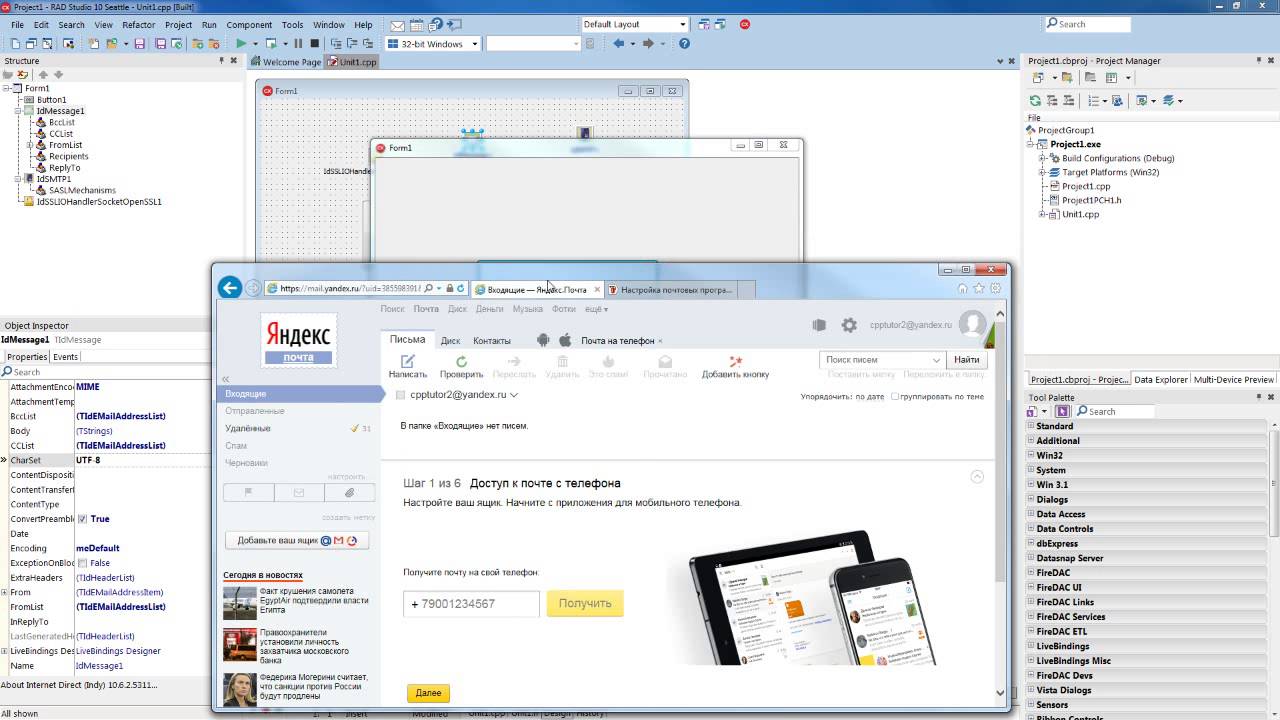This screenshot has height=720, width=1280.
Task: Click the Tool Palette search field
Action: pyautogui.click(x=1113, y=411)
